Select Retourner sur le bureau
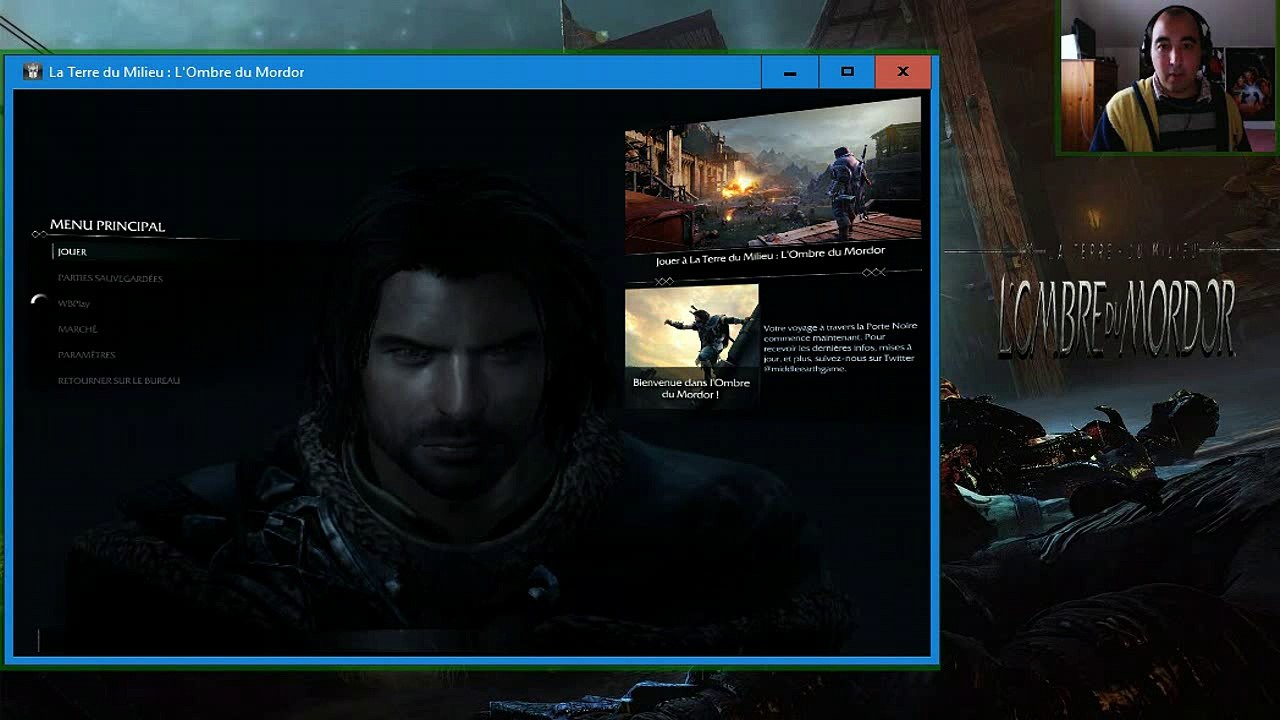Screen dimensions: 1280x720 (x=118, y=381)
